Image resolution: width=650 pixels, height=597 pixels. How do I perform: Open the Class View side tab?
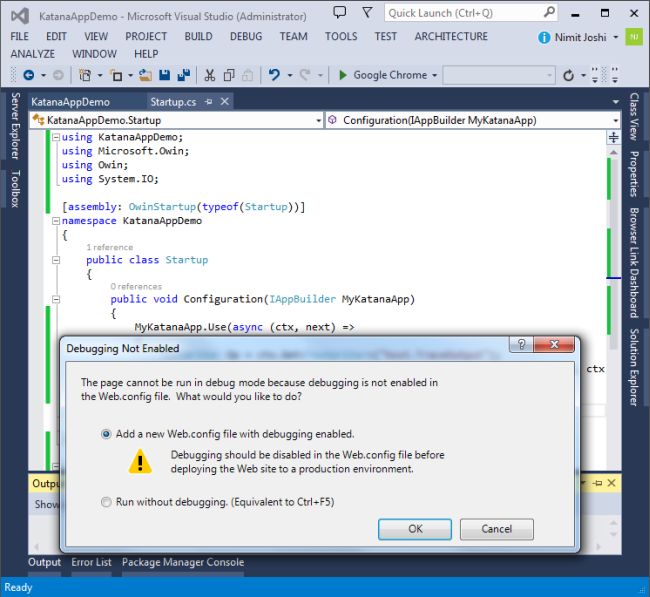(634, 116)
